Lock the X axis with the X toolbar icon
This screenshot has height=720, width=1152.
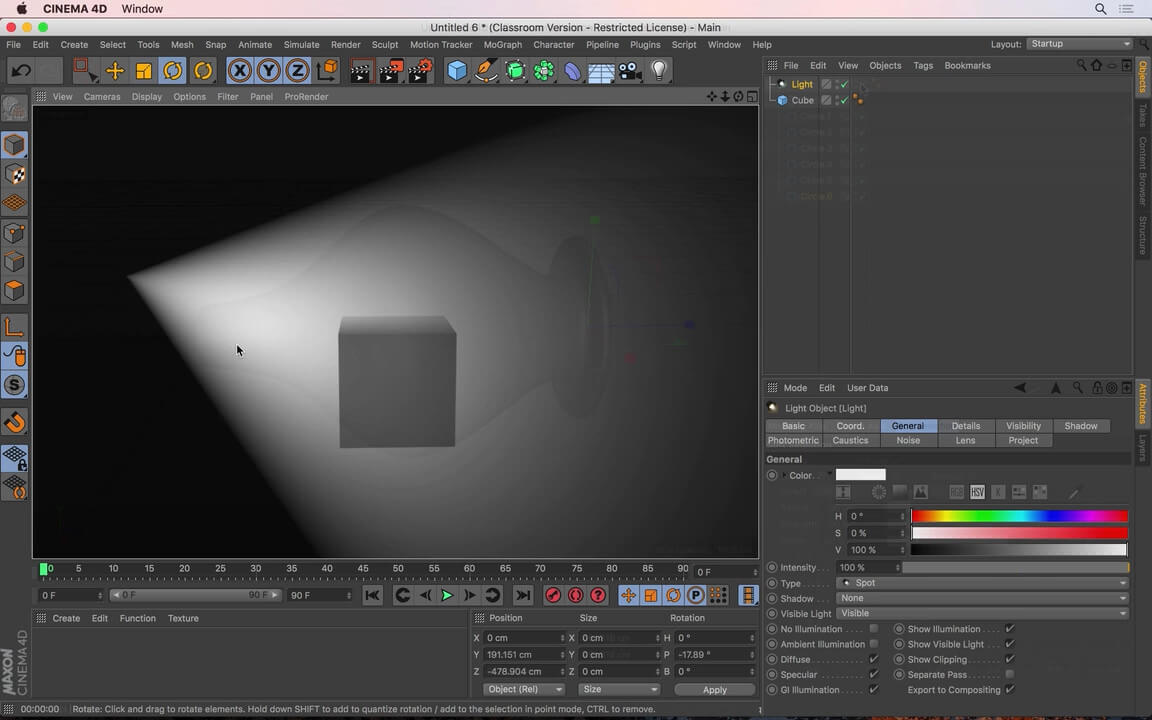point(240,70)
